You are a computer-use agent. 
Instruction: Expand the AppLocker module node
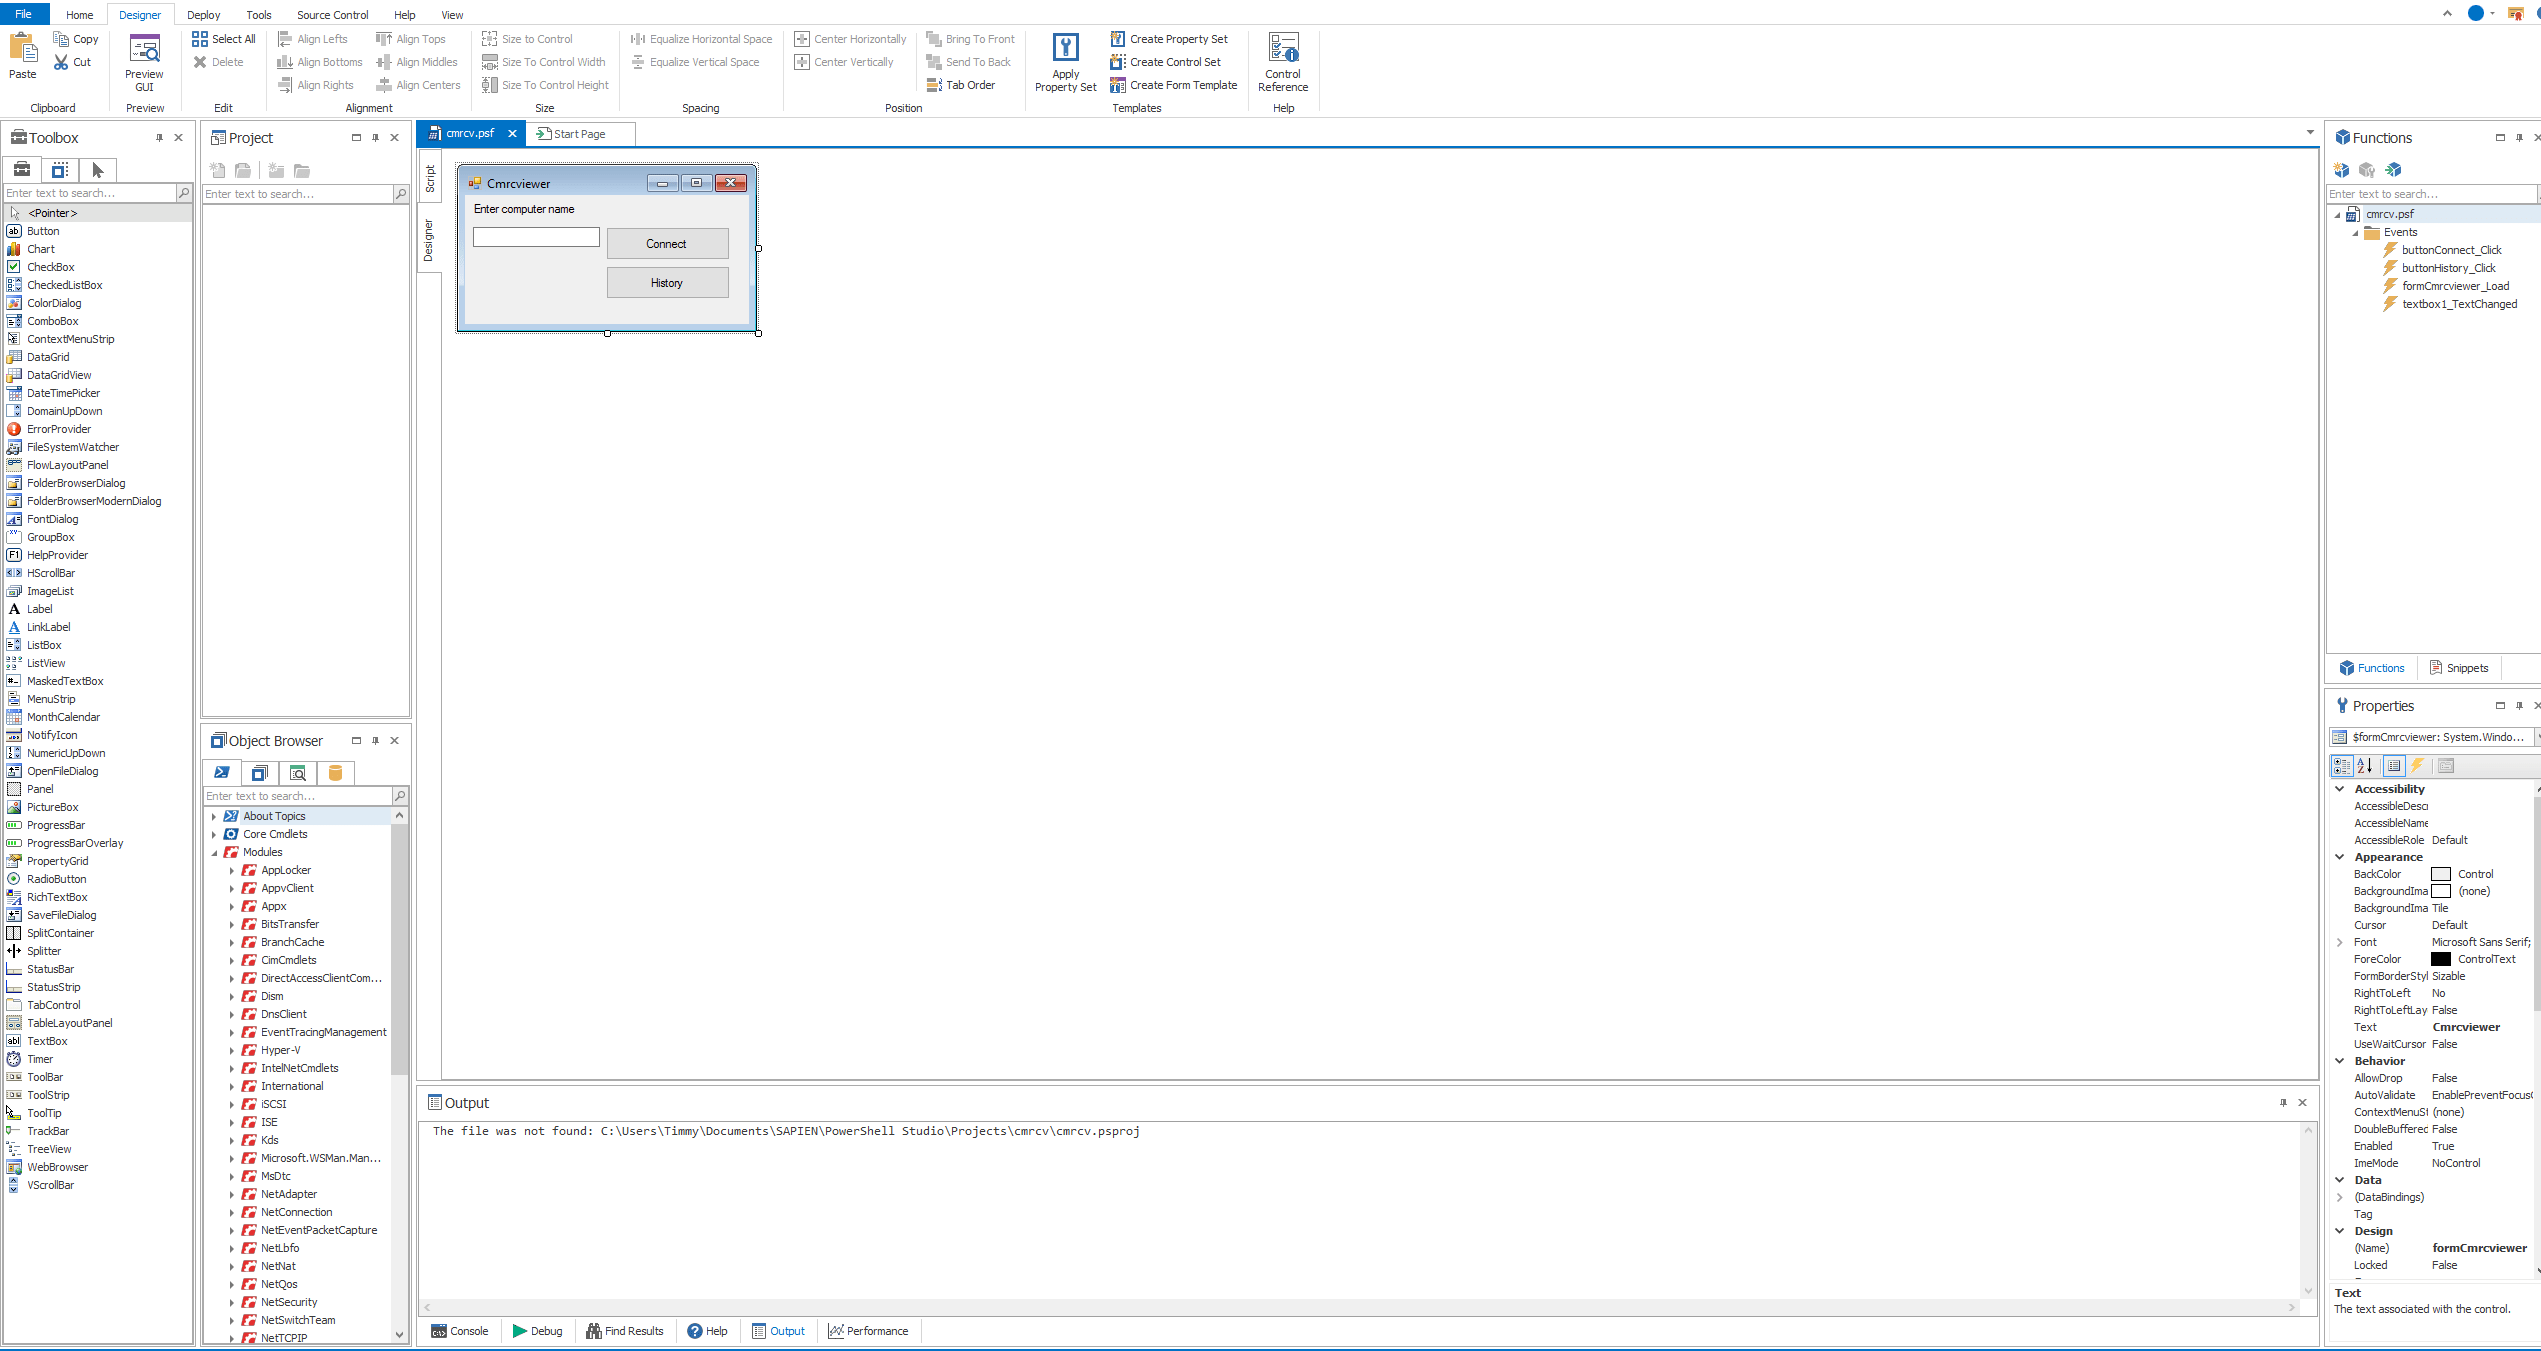click(231, 870)
